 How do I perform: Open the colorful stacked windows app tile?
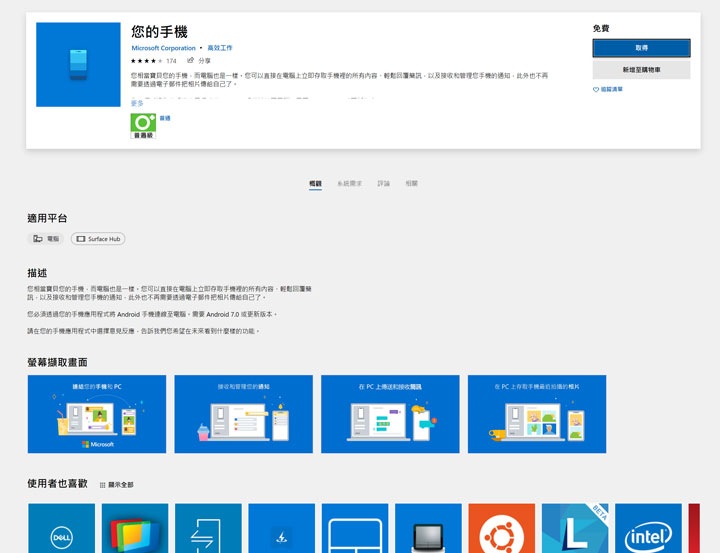135,528
